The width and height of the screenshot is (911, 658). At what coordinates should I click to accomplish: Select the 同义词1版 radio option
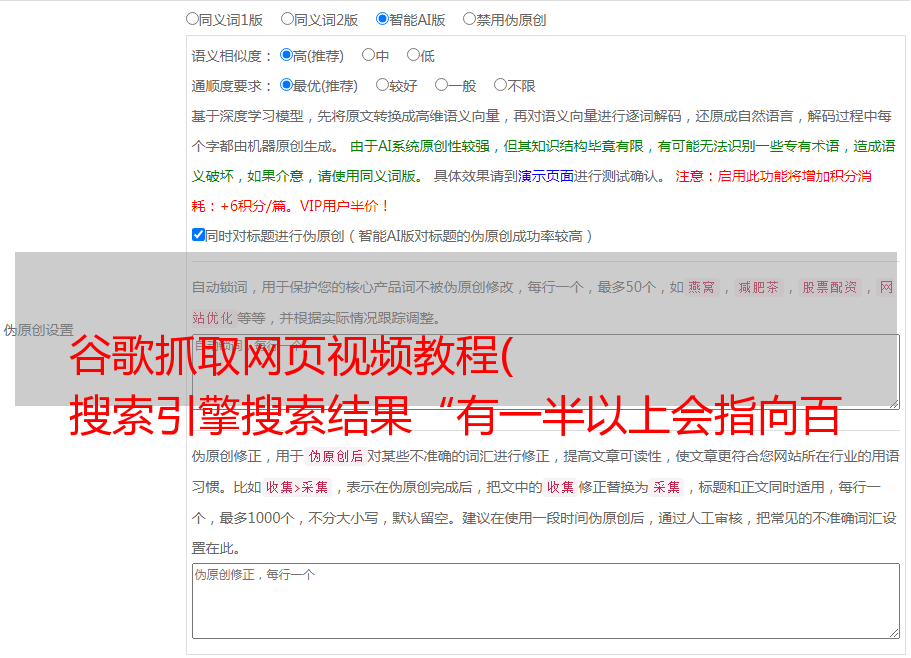[193, 18]
